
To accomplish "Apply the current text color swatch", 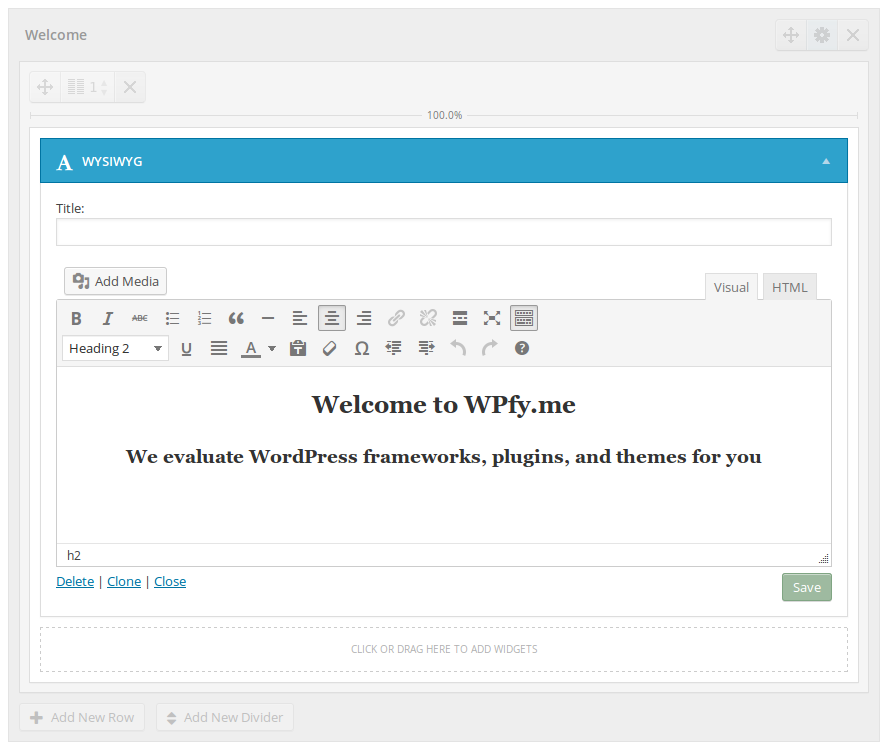I will 250,348.
